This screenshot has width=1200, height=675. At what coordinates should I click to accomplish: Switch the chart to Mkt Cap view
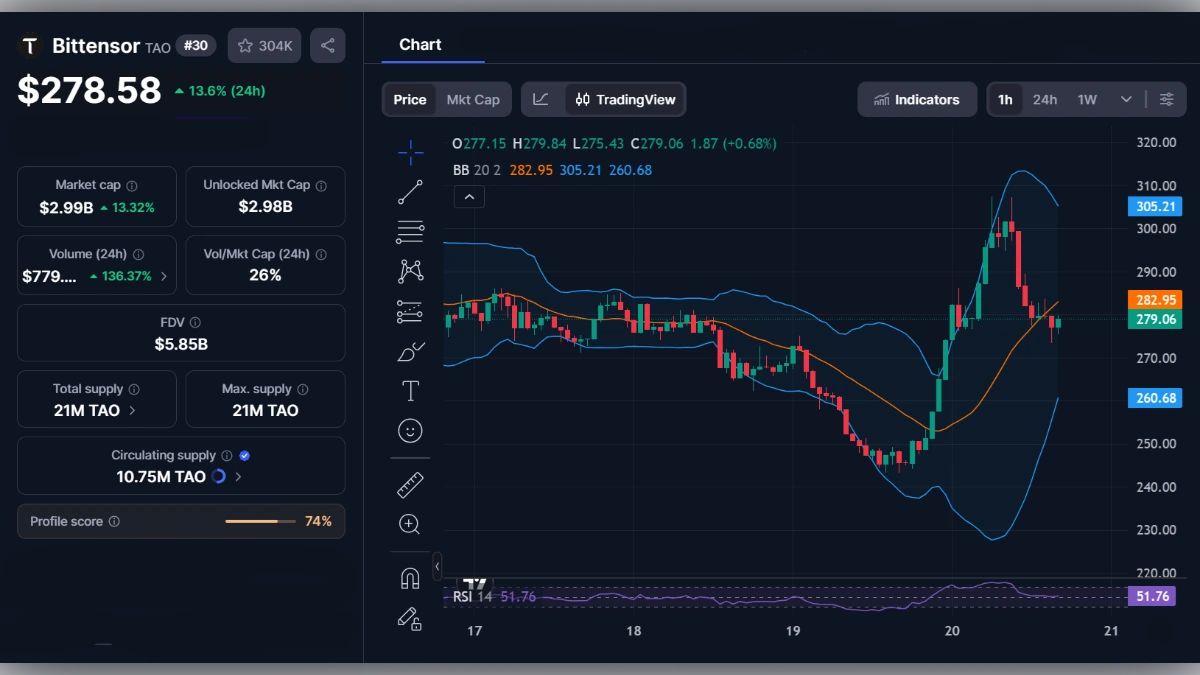tap(474, 99)
